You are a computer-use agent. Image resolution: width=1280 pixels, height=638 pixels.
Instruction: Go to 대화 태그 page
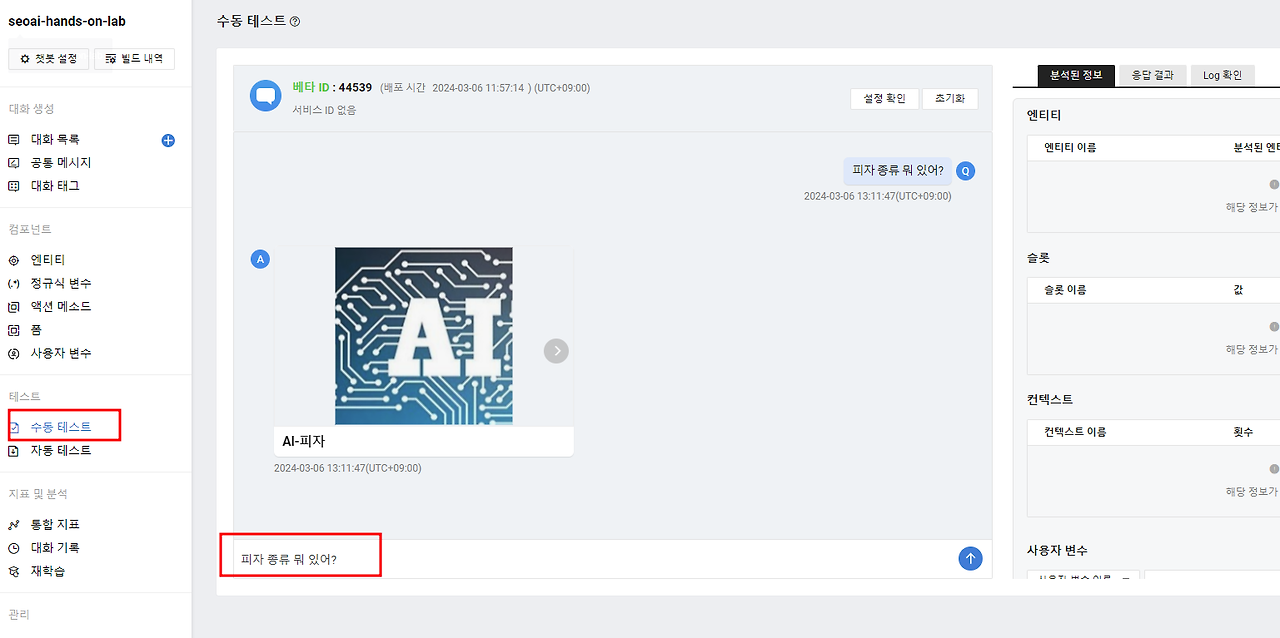(55, 186)
